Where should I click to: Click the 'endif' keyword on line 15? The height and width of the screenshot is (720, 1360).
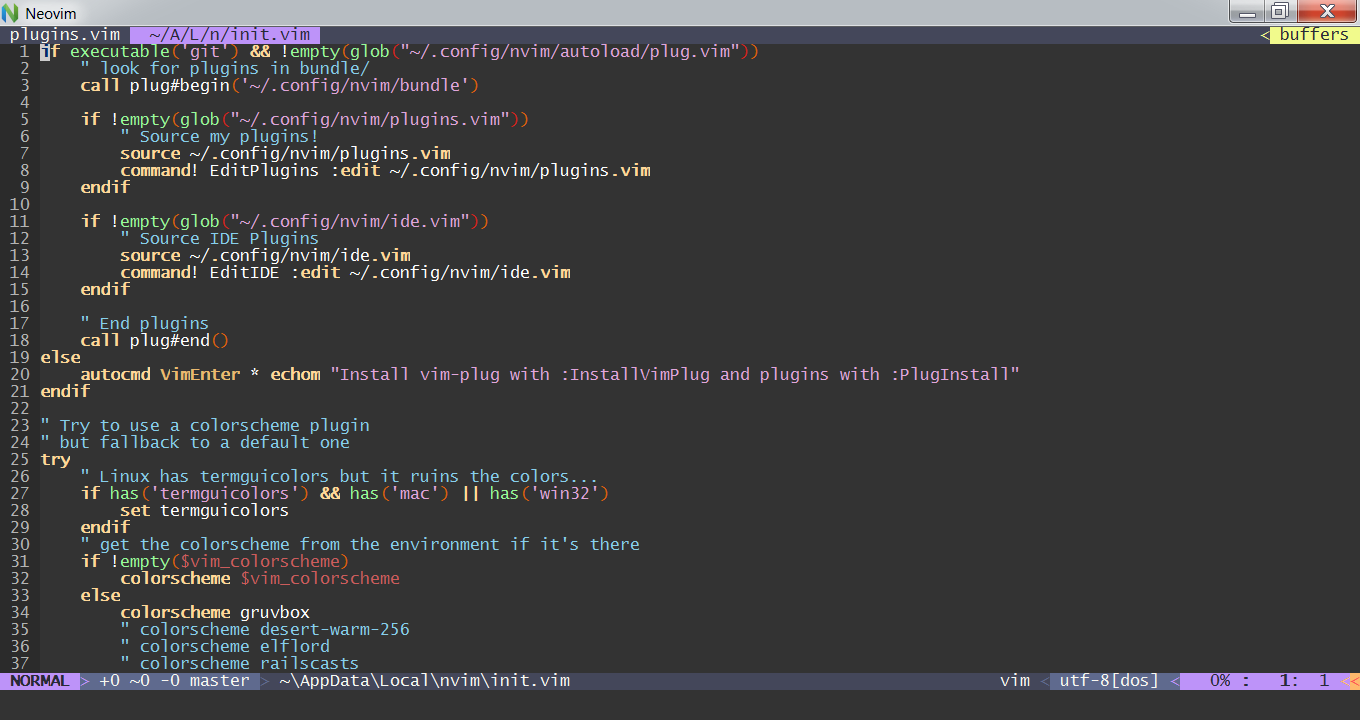tap(105, 289)
